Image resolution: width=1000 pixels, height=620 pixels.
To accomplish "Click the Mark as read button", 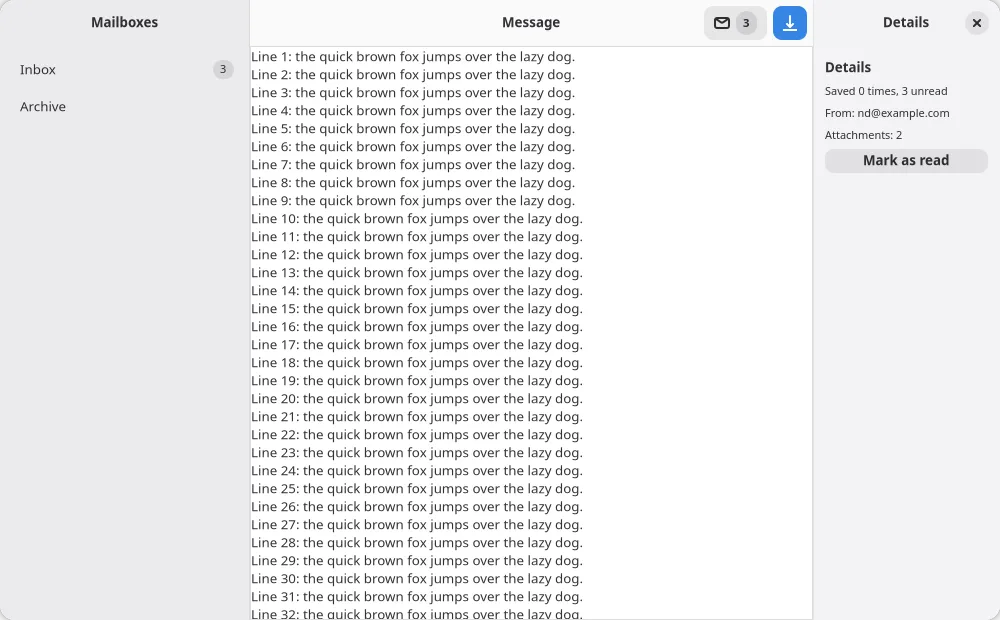I will click(x=906, y=161).
